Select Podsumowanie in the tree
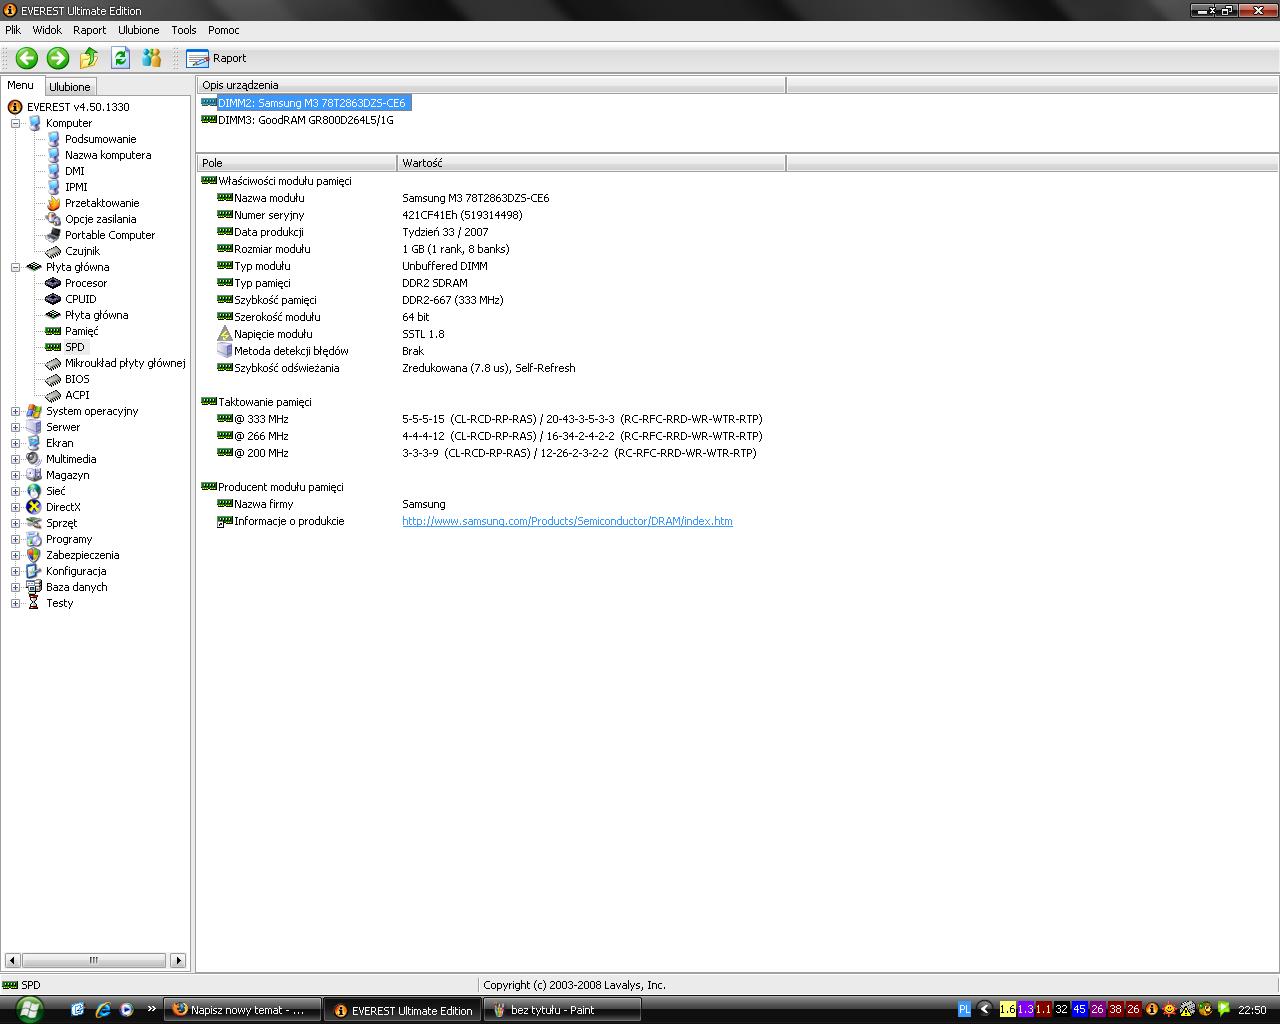 [101, 139]
